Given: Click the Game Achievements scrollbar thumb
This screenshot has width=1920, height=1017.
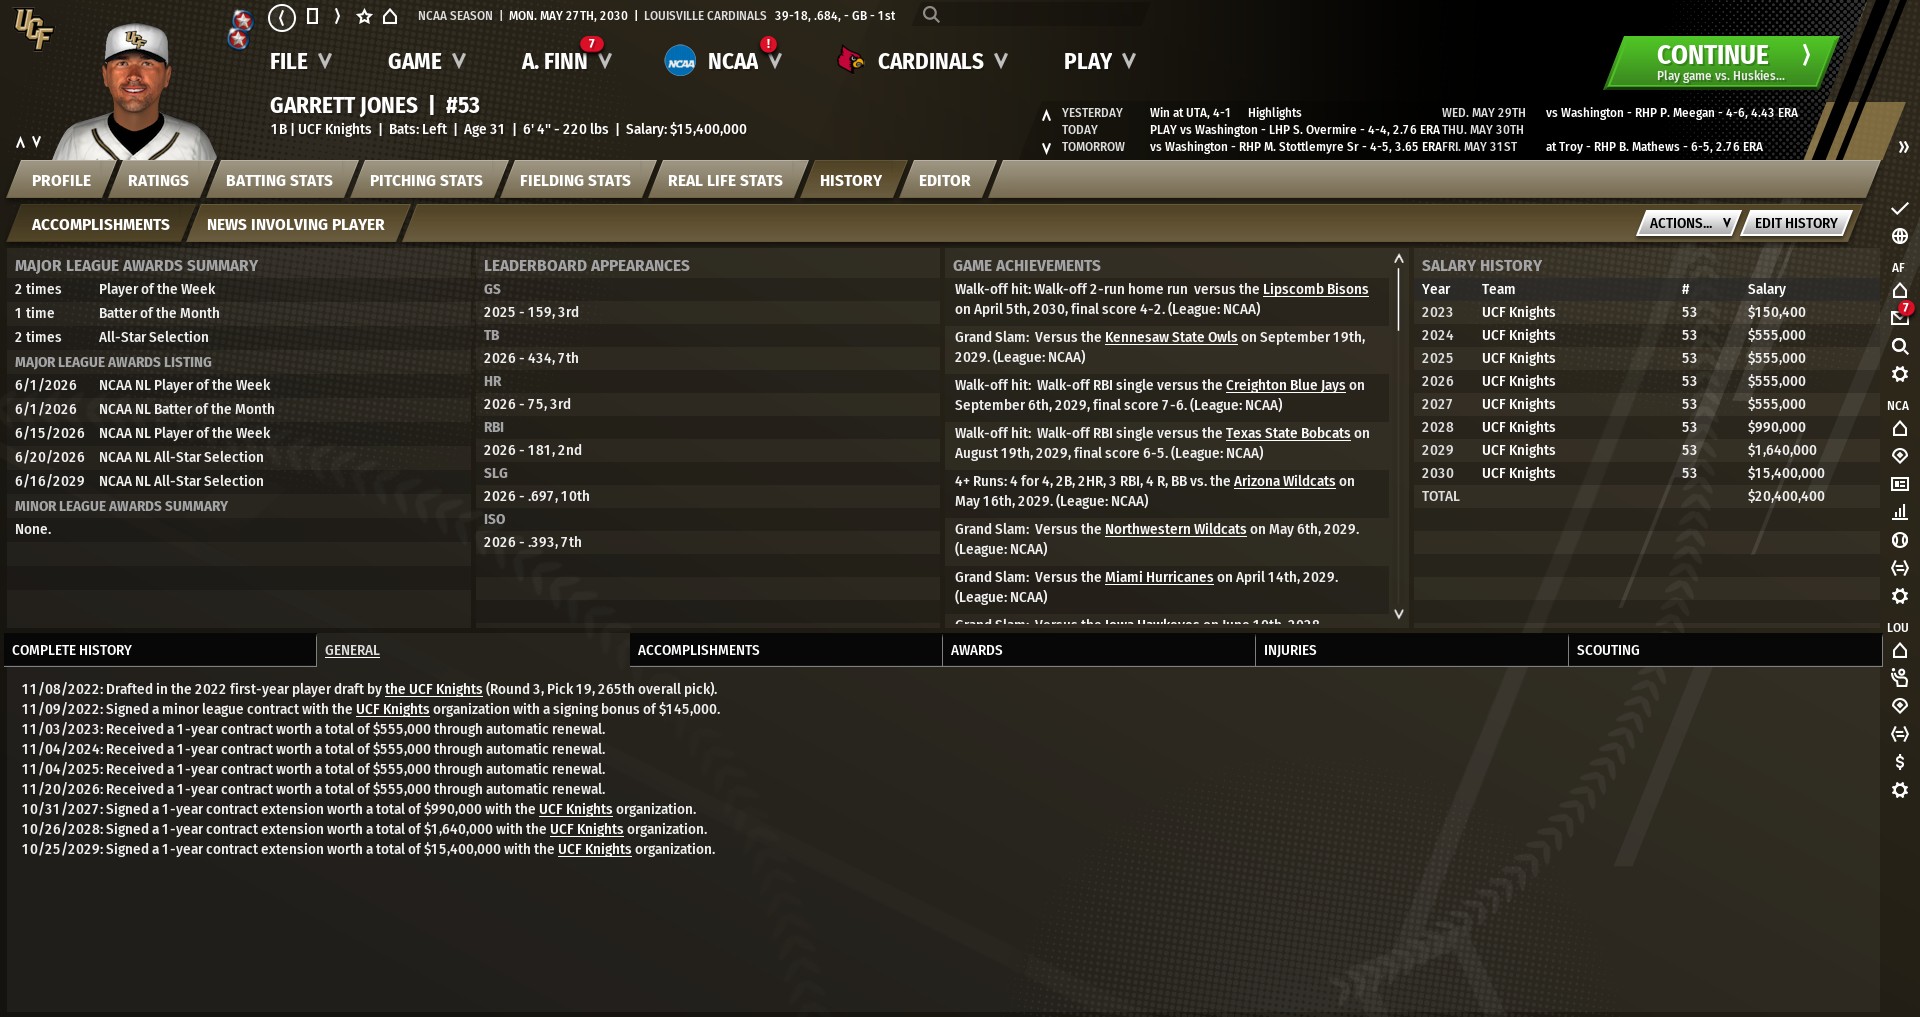Looking at the screenshot, I should [x=1398, y=298].
